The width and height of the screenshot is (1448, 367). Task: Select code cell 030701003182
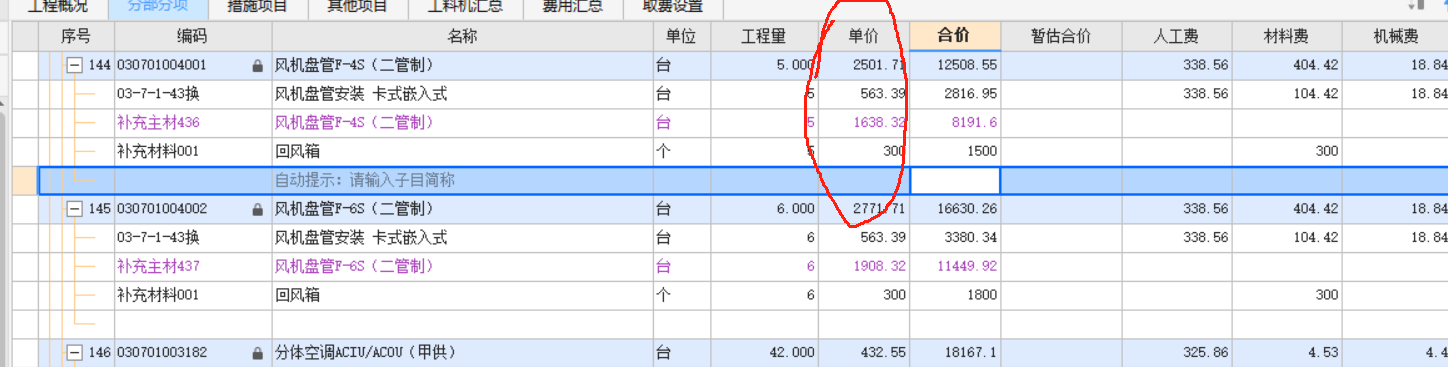click(162, 354)
